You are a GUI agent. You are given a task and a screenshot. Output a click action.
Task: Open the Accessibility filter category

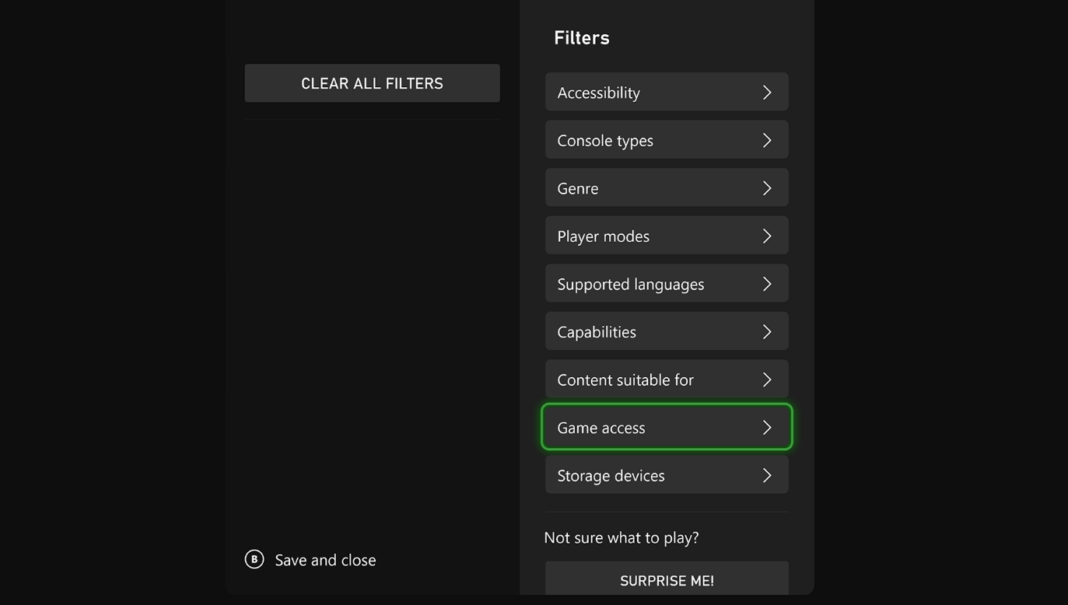click(x=667, y=92)
